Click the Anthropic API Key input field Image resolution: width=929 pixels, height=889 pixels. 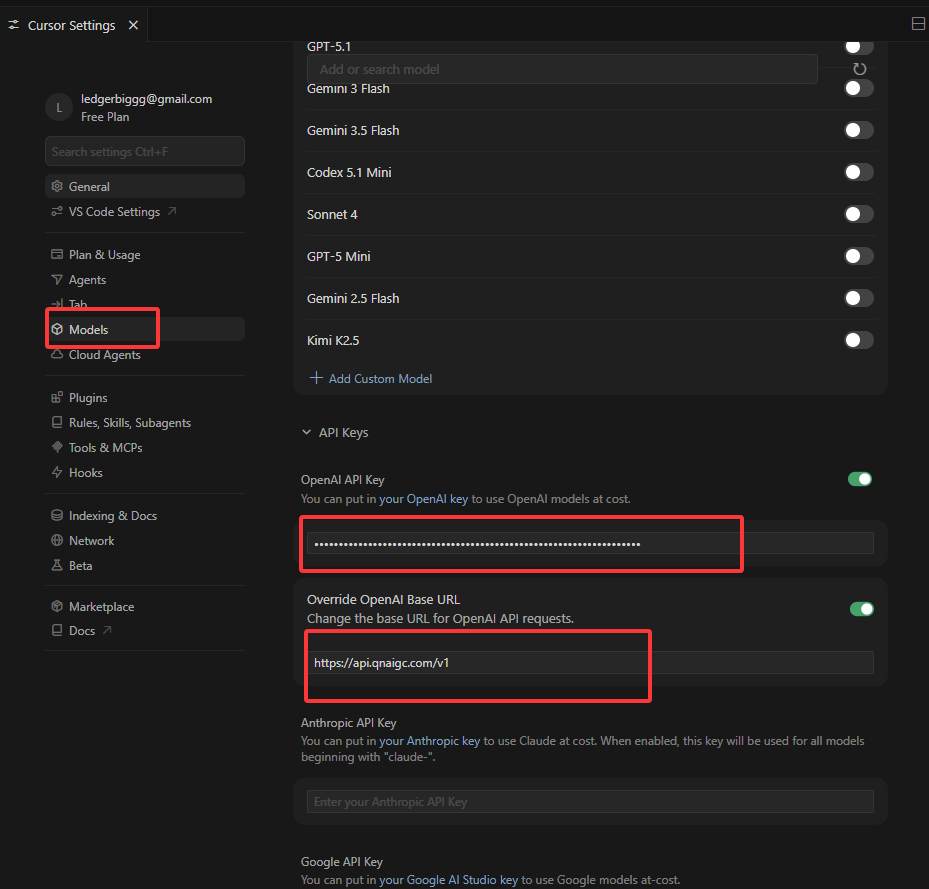pos(590,801)
